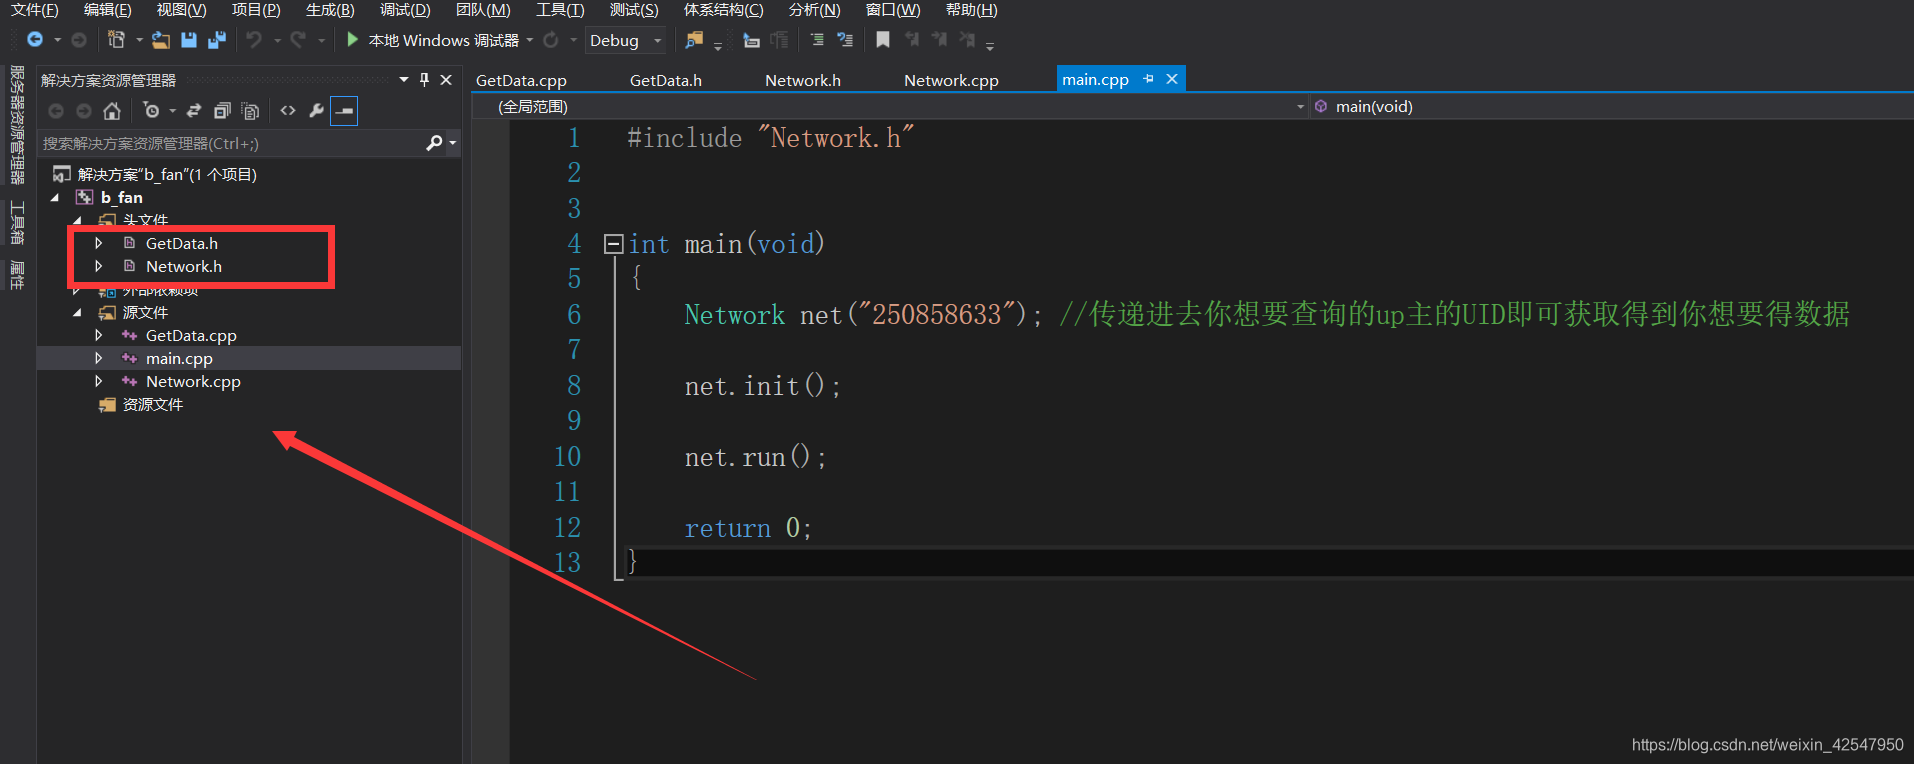Open the 属性 side tab
This screenshot has height=764, width=1914.
(17, 275)
